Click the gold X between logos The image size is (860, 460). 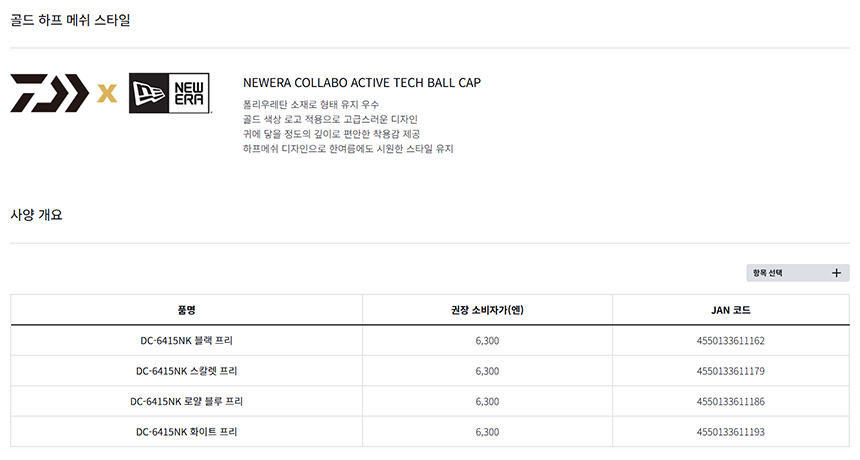point(107,94)
